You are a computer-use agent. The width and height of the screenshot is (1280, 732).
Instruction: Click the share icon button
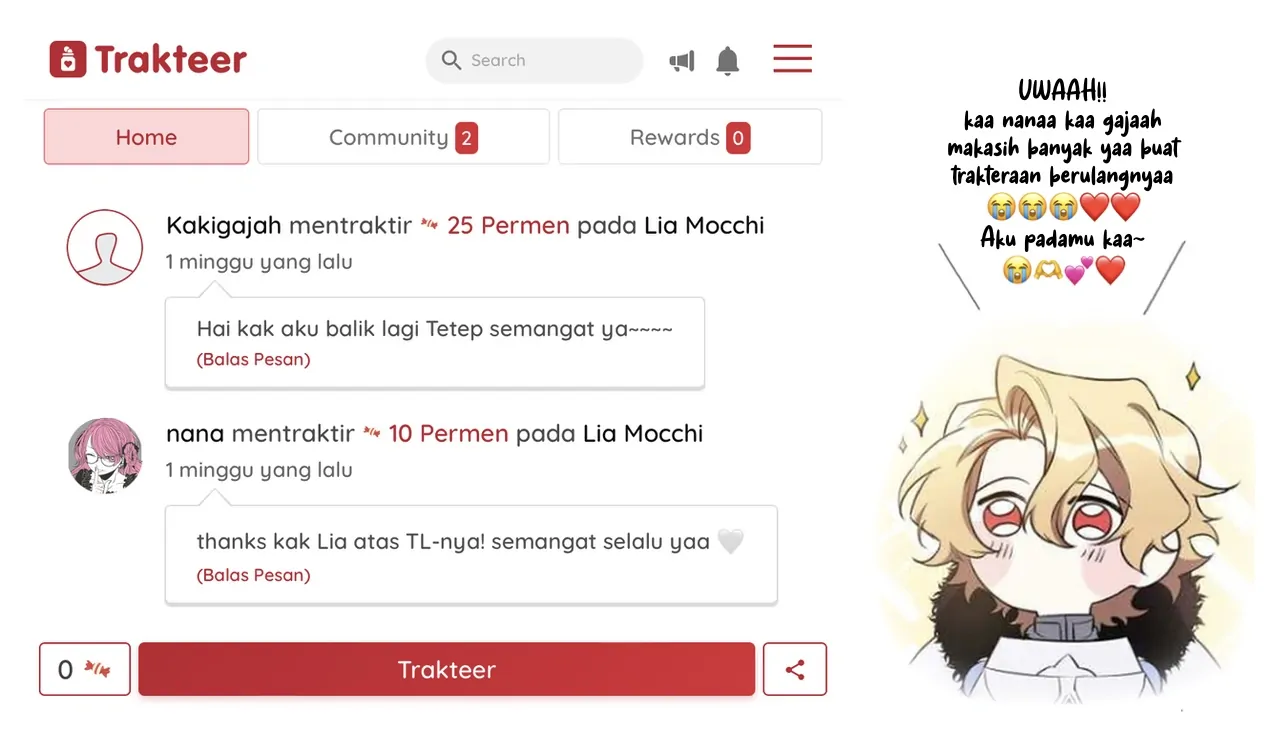pos(795,669)
